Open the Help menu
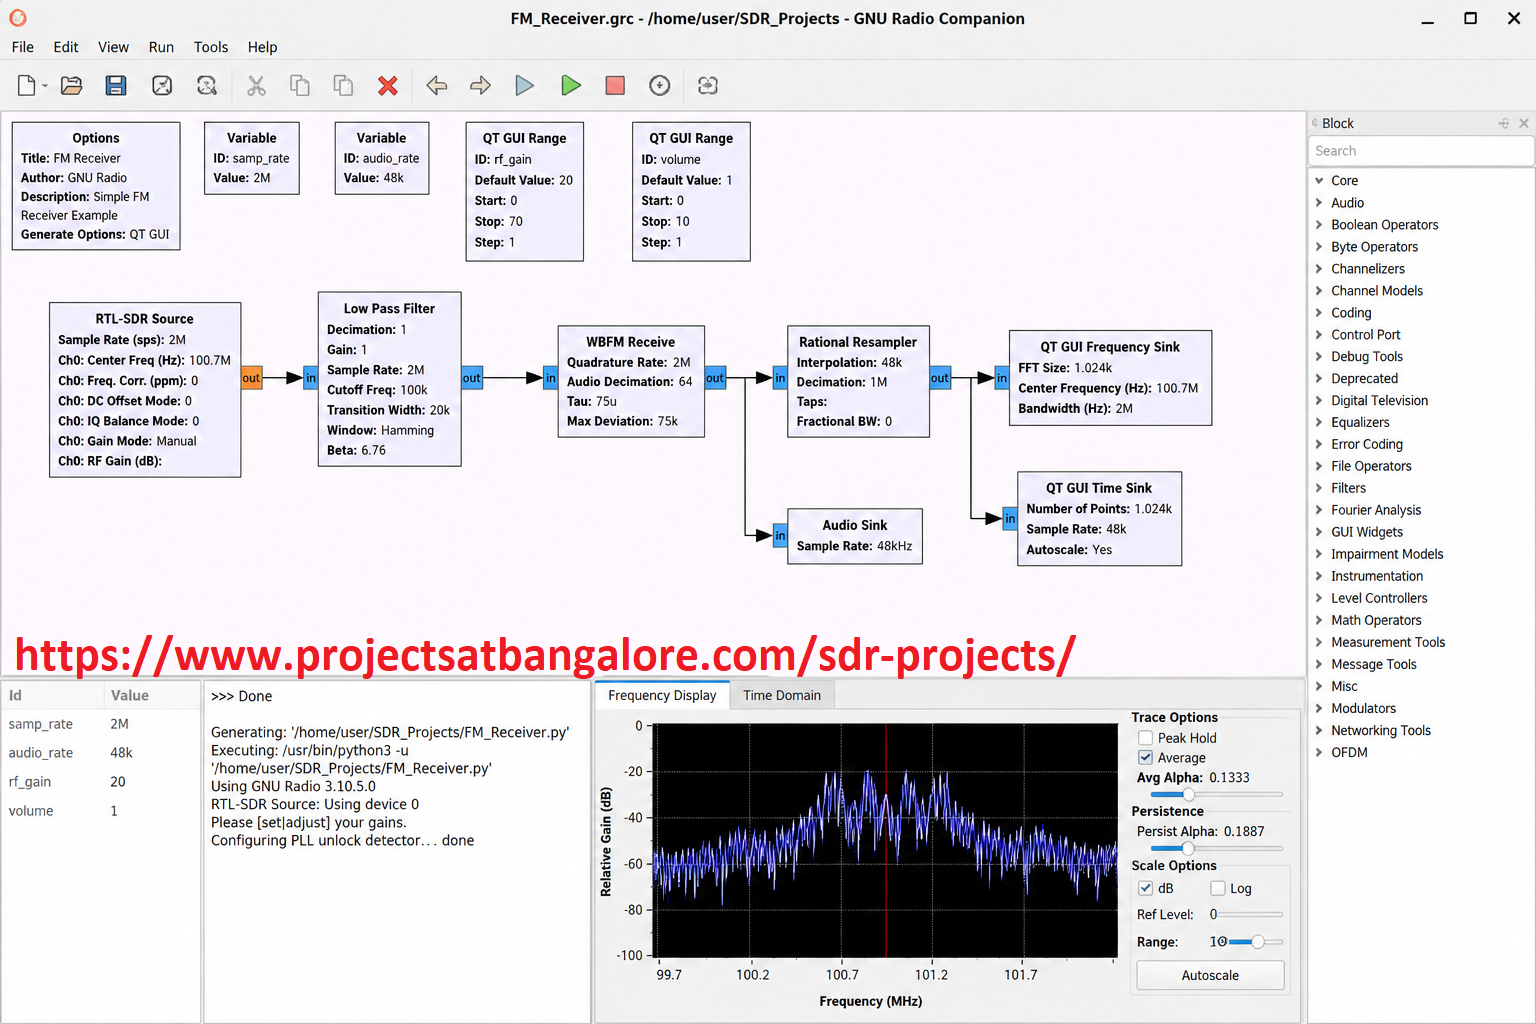The width and height of the screenshot is (1536, 1024). (263, 47)
